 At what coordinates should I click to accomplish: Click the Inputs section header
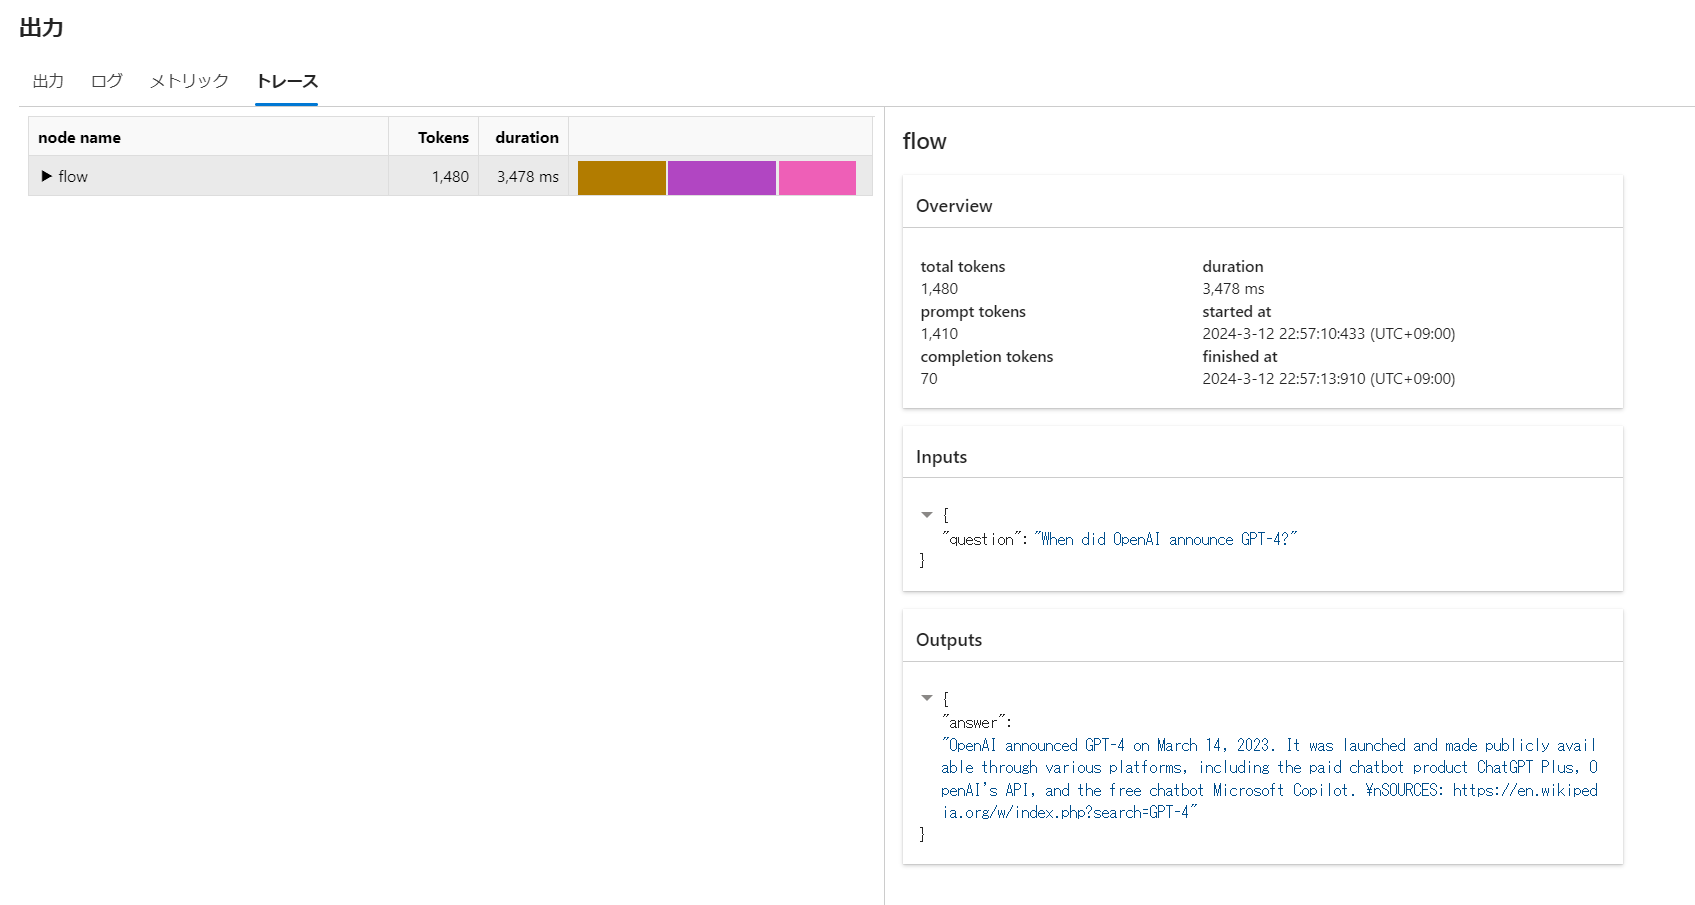tap(941, 456)
